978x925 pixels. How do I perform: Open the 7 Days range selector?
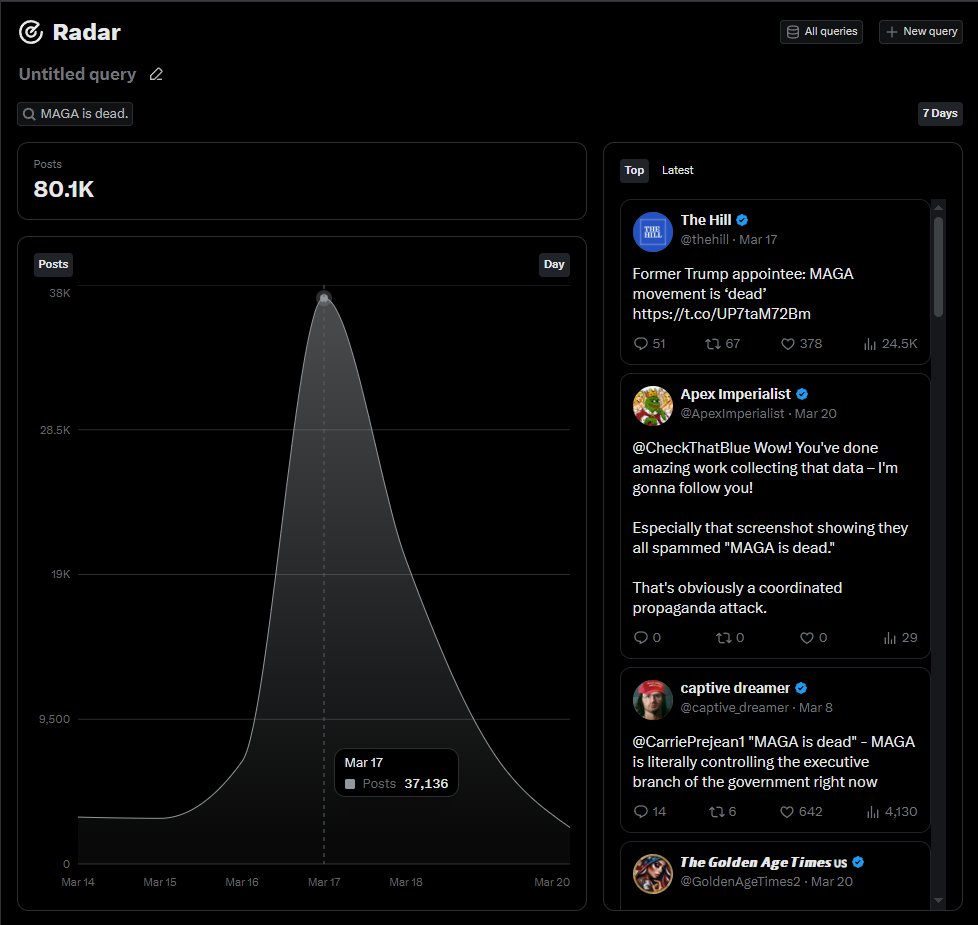(x=940, y=114)
